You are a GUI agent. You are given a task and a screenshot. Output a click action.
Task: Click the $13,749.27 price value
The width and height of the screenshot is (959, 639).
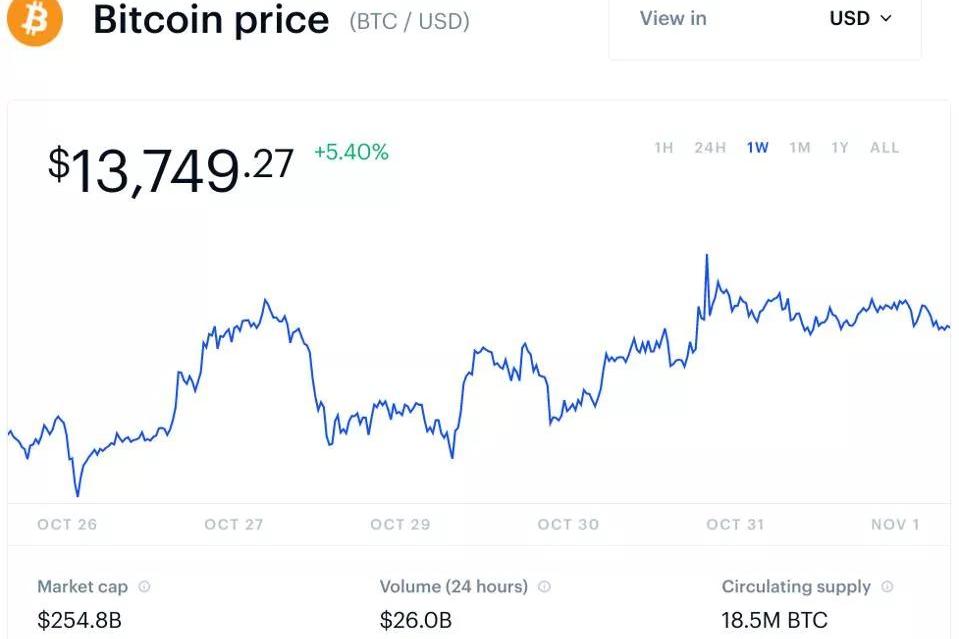click(171, 168)
